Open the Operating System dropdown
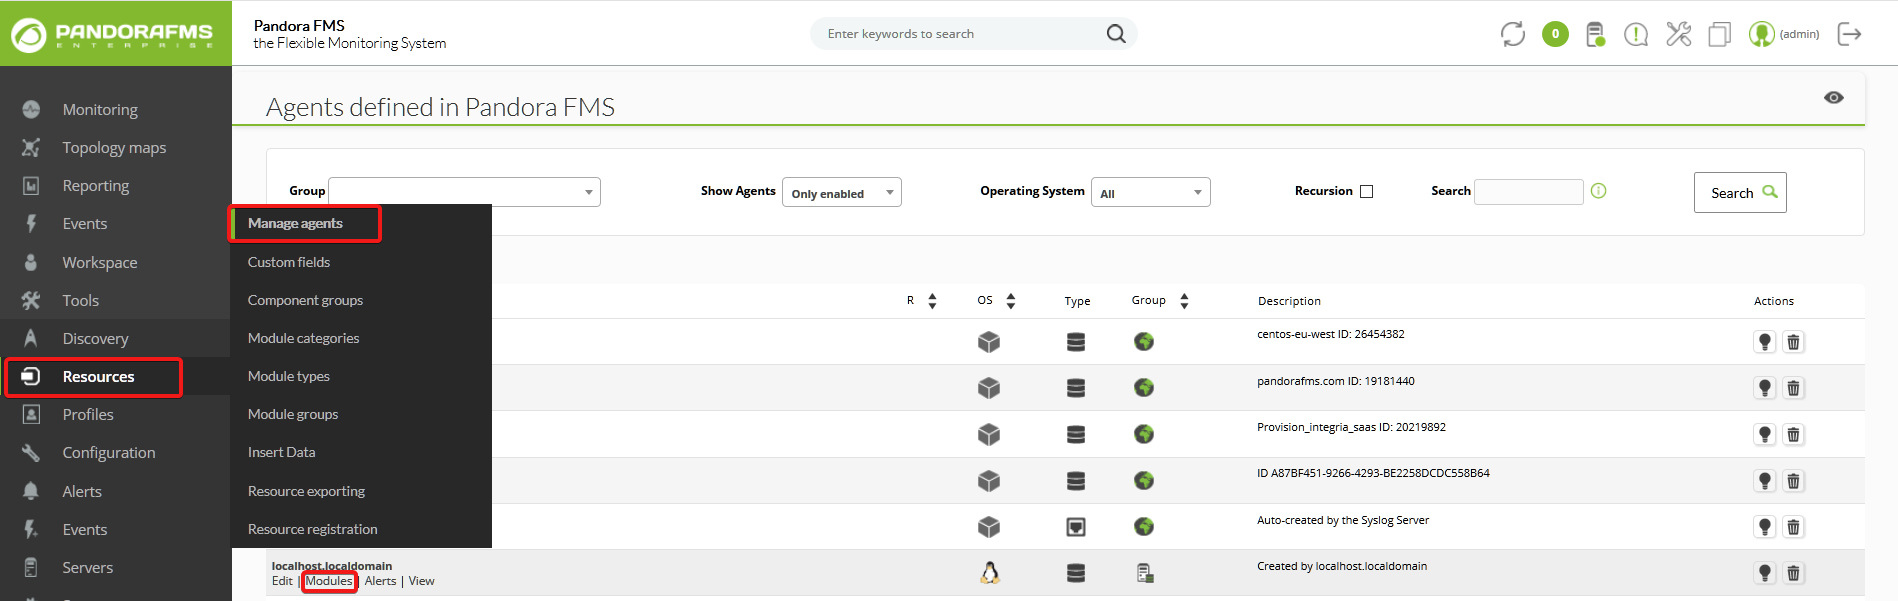 pos(1151,192)
